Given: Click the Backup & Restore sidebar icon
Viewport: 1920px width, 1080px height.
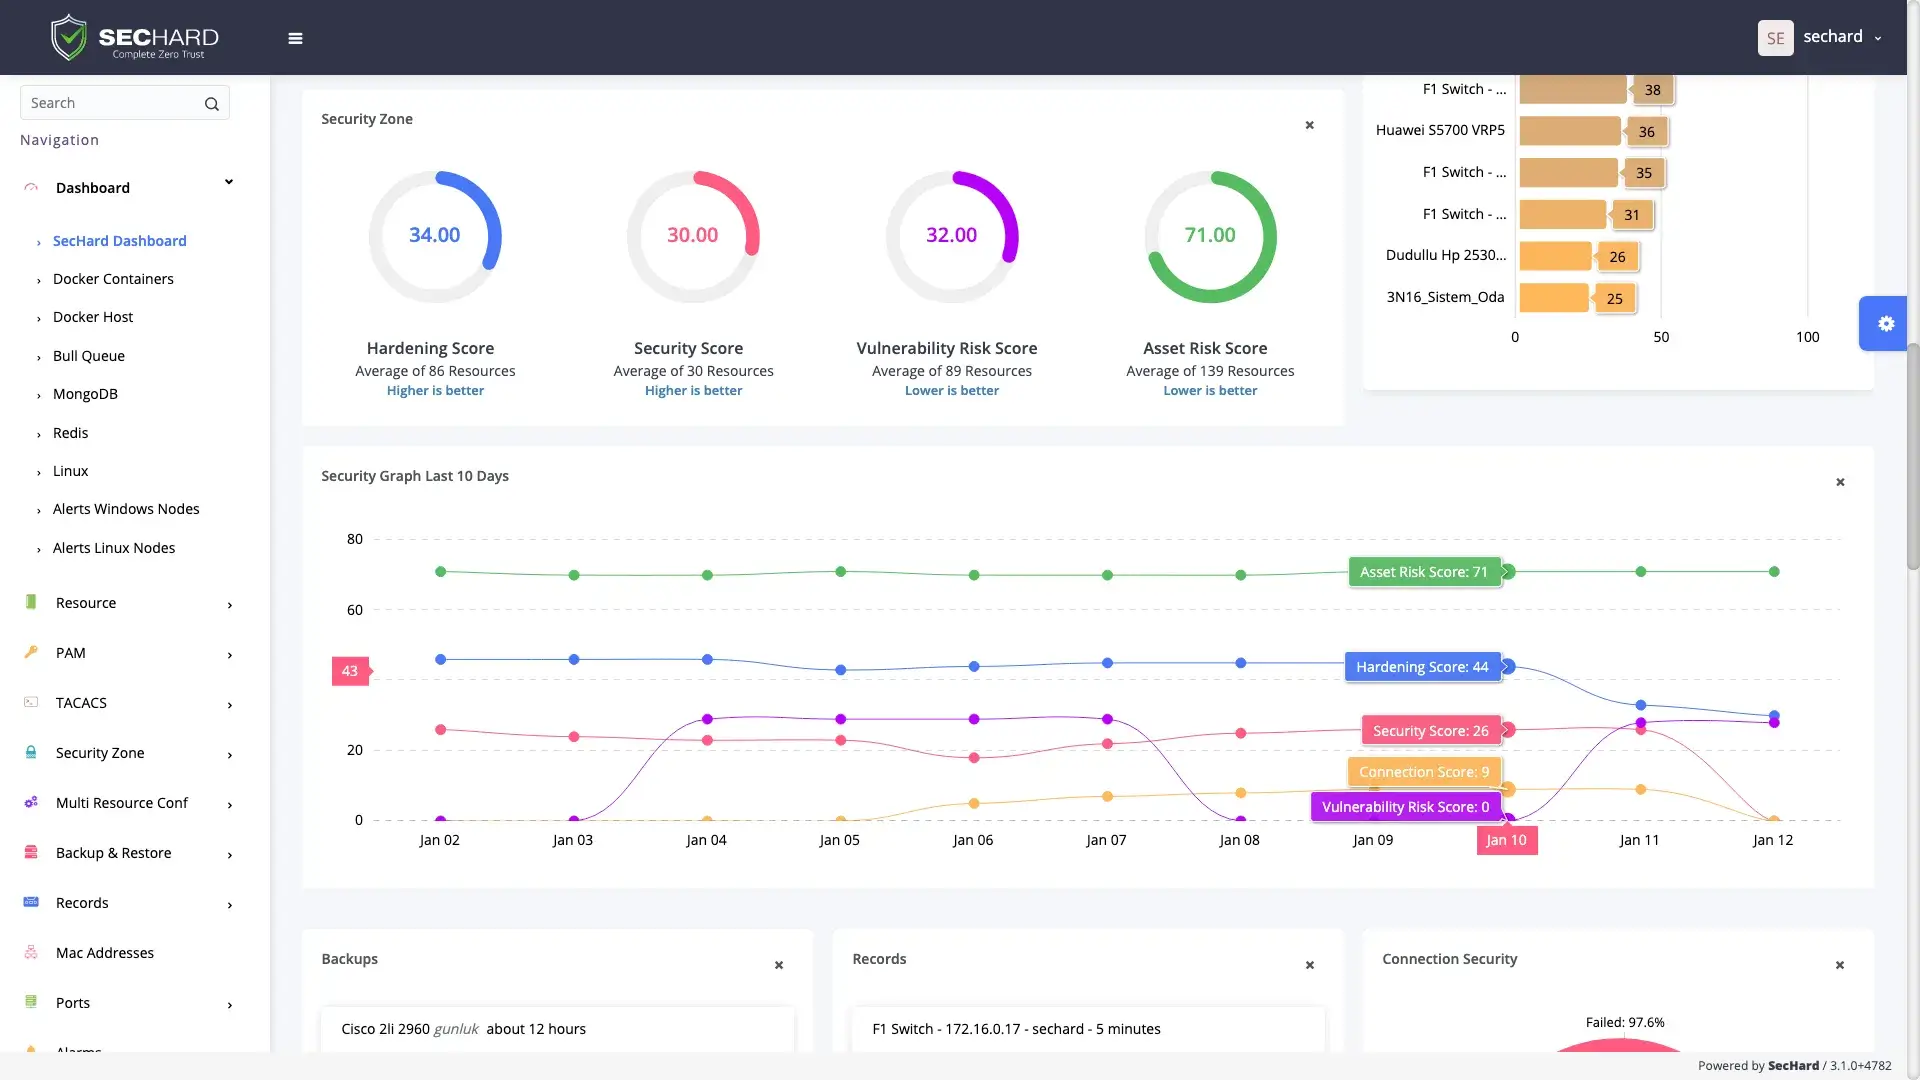Looking at the screenshot, I should (x=31, y=852).
